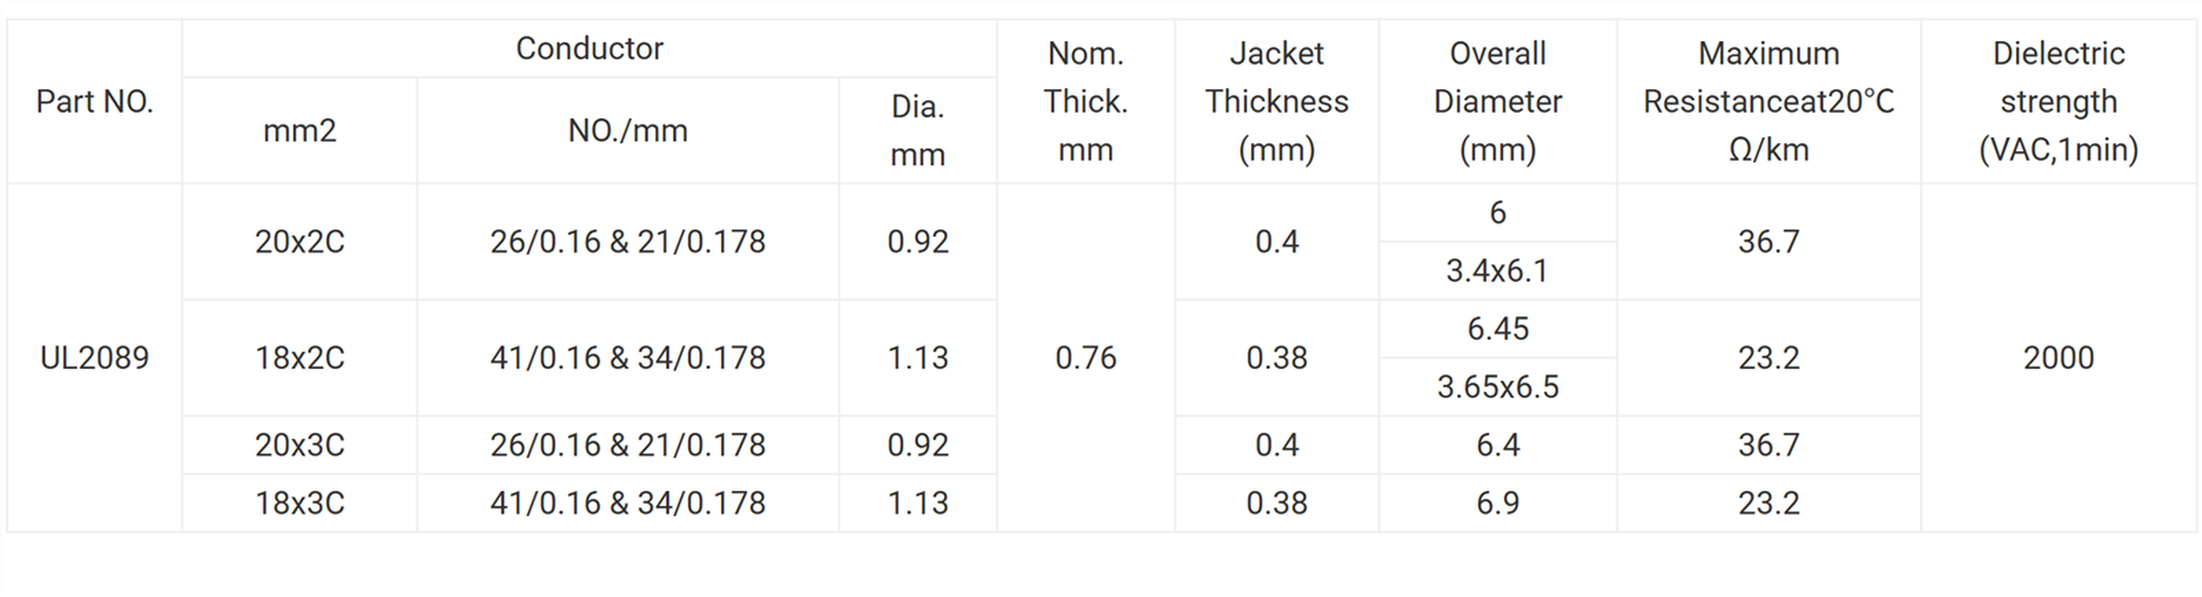Image resolution: width=2202 pixels, height=597 pixels.
Task: Click the UL2089 part number cell
Action: [x=94, y=358]
